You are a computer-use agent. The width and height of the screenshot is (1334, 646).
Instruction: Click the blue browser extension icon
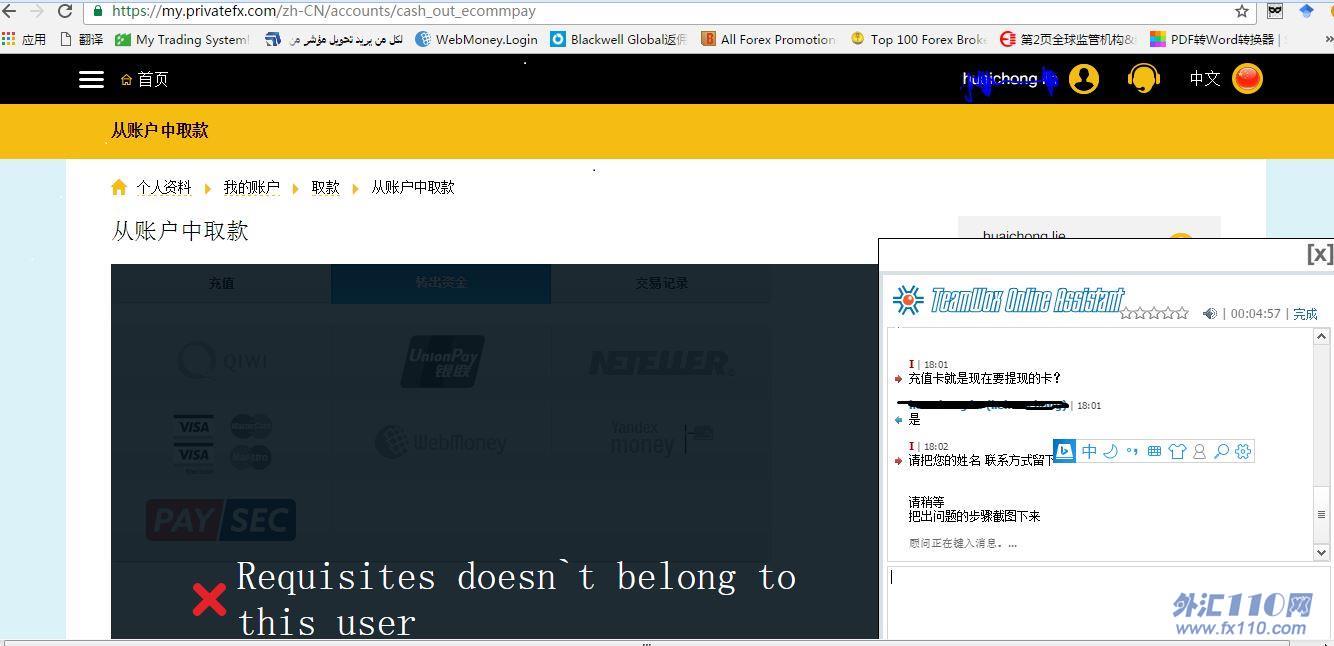pos(1306,11)
